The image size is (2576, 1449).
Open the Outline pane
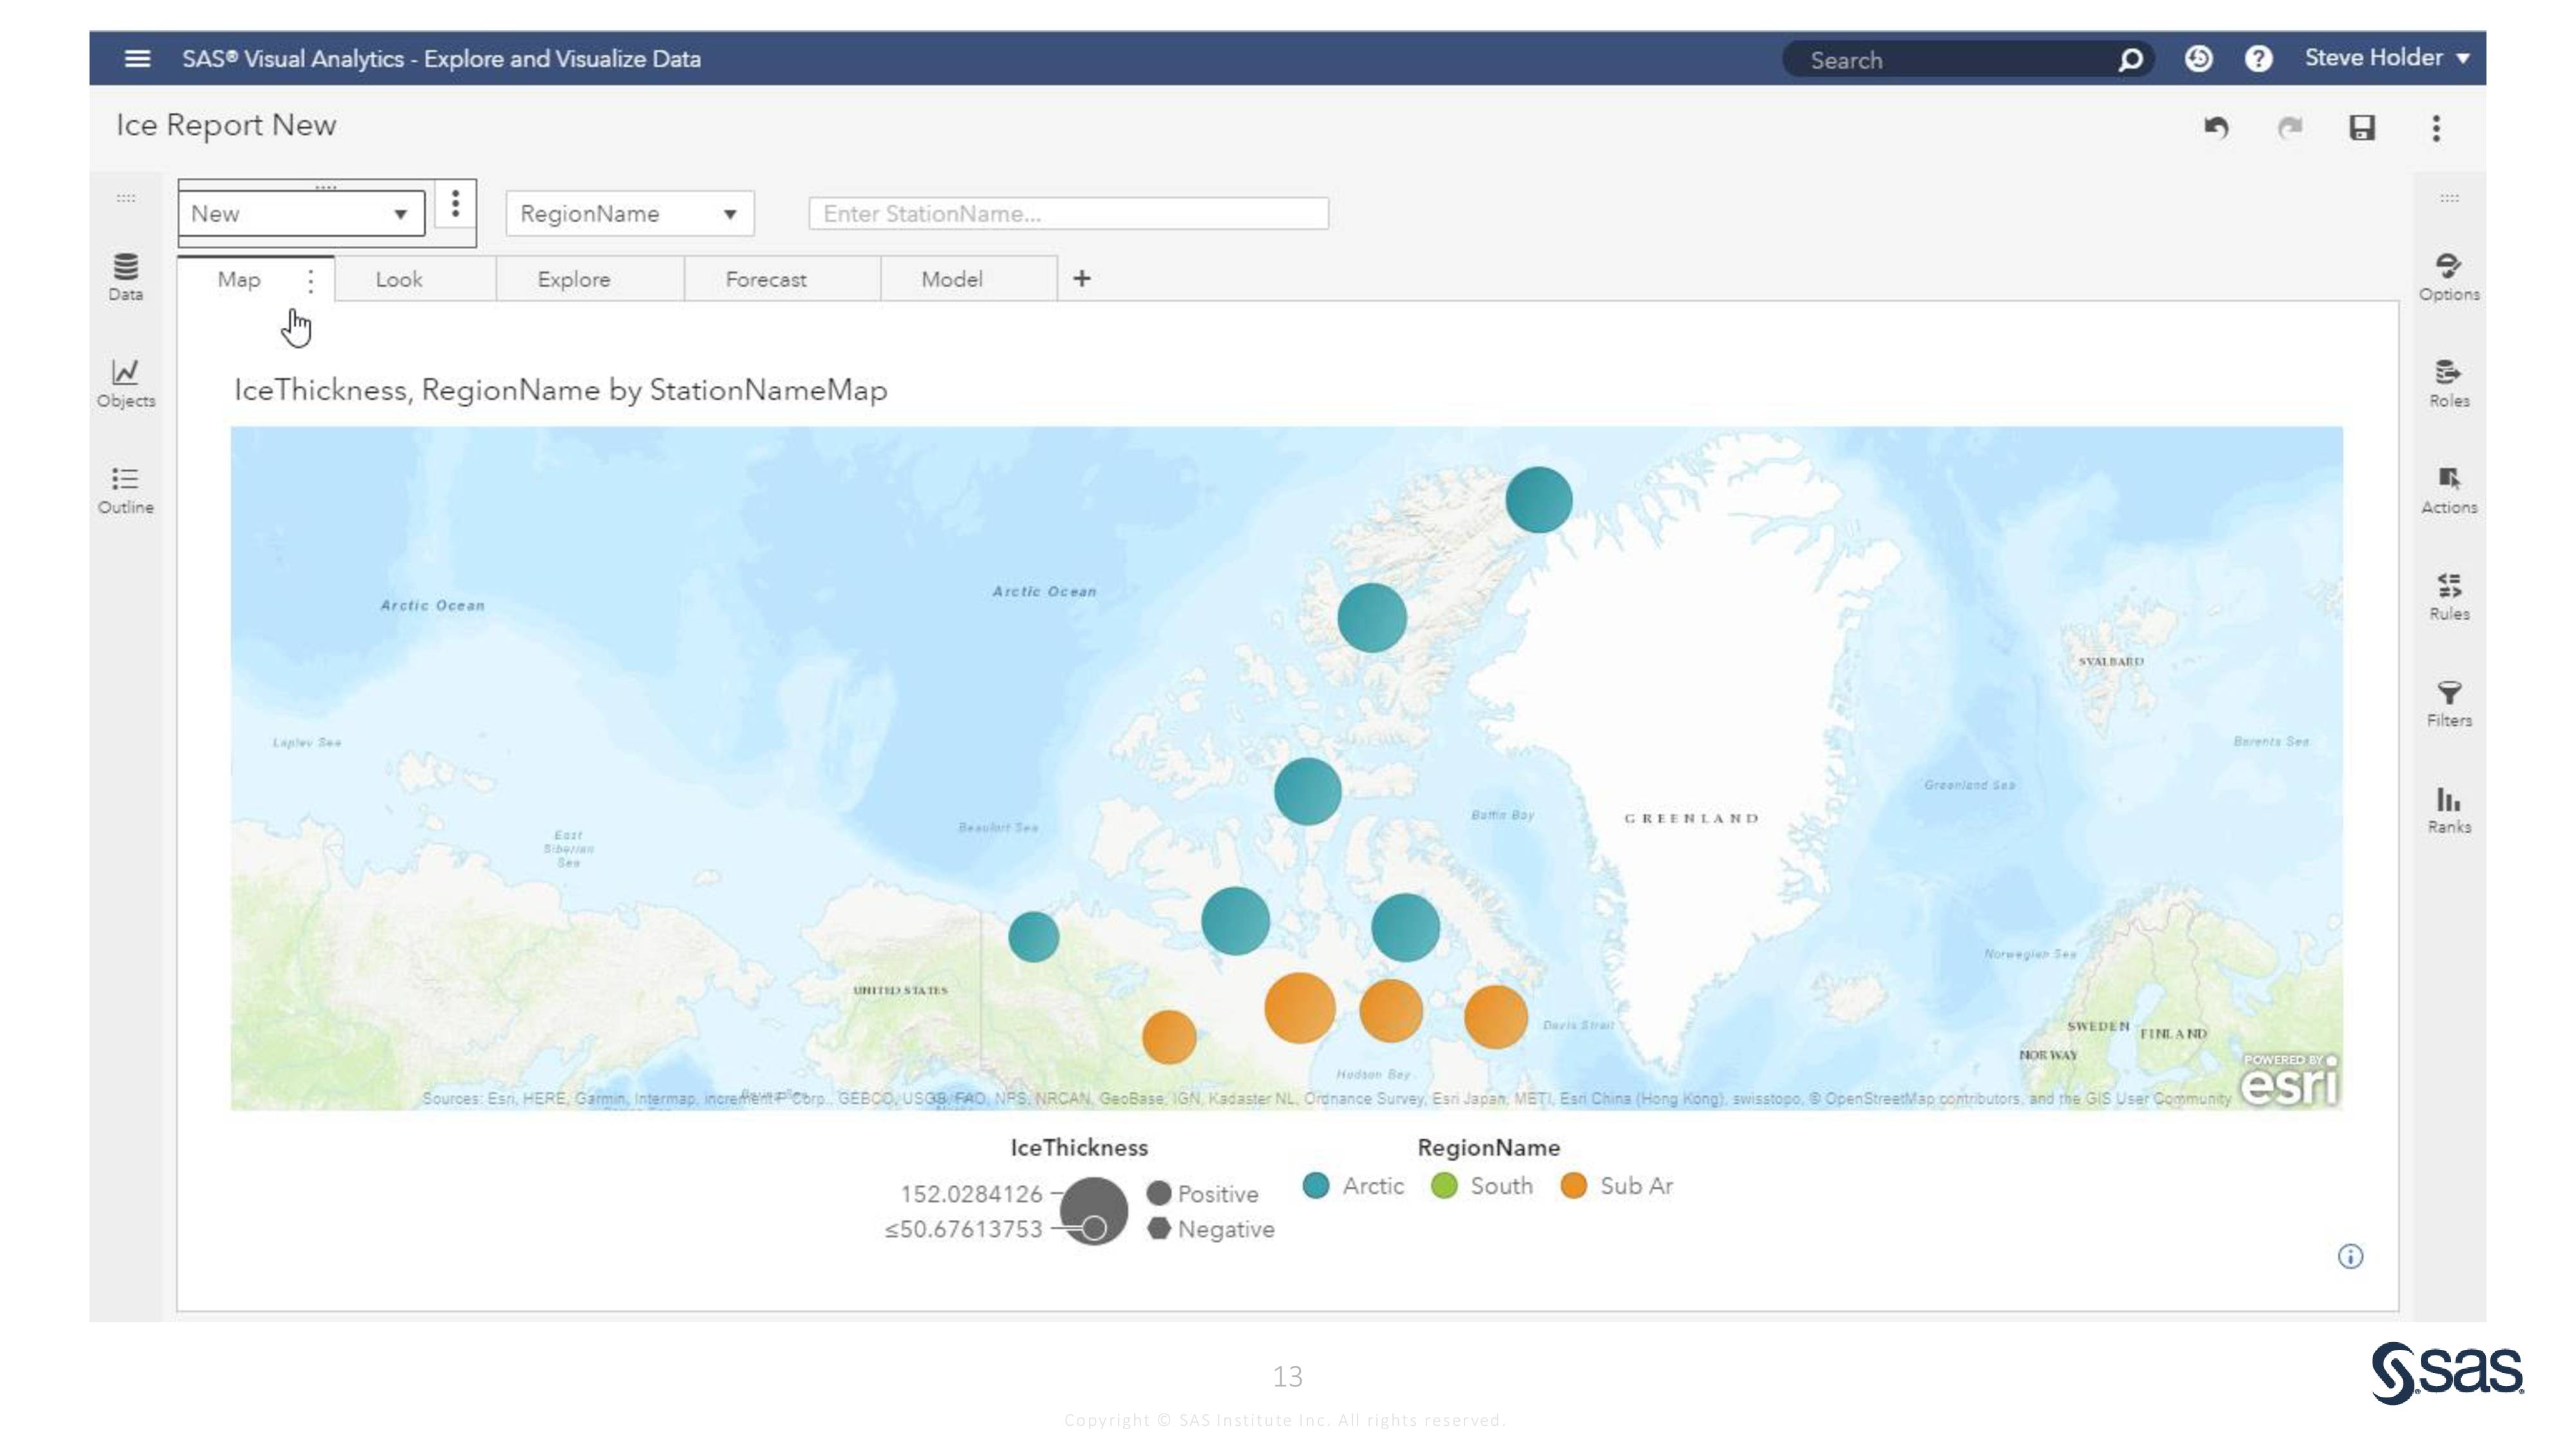point(126,490)
